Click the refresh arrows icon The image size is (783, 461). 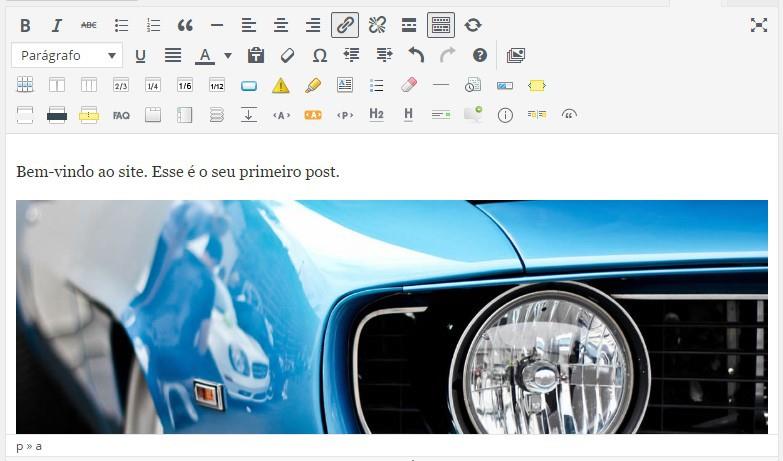[473, 25]
